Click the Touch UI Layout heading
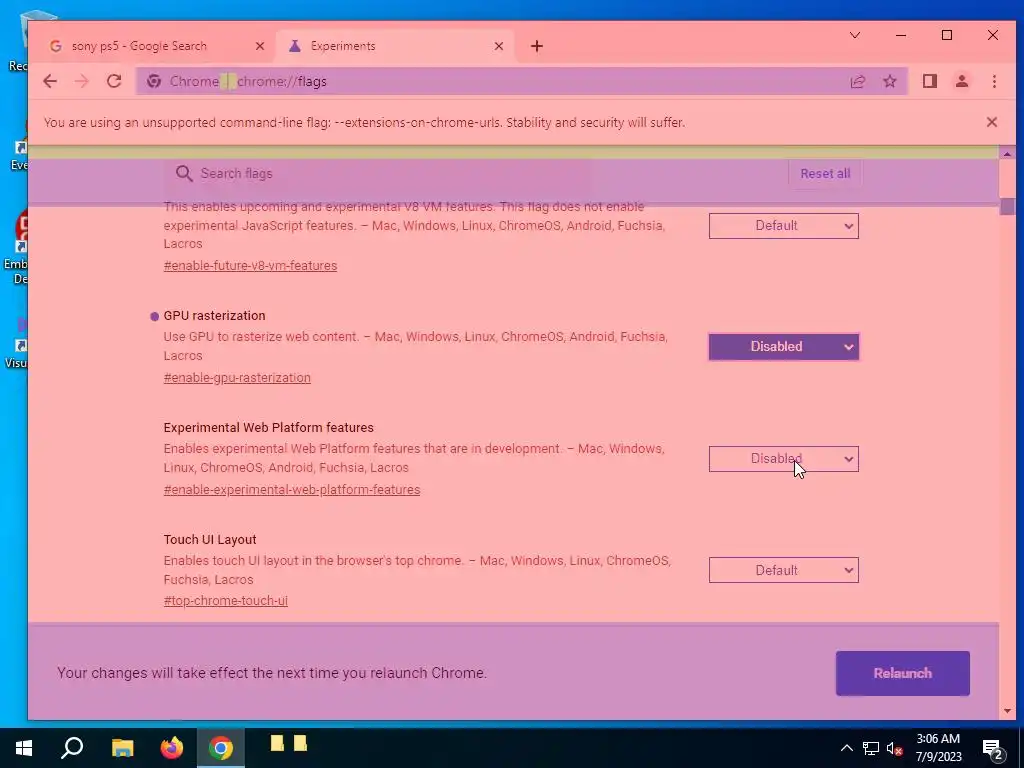 pos(210,539)
